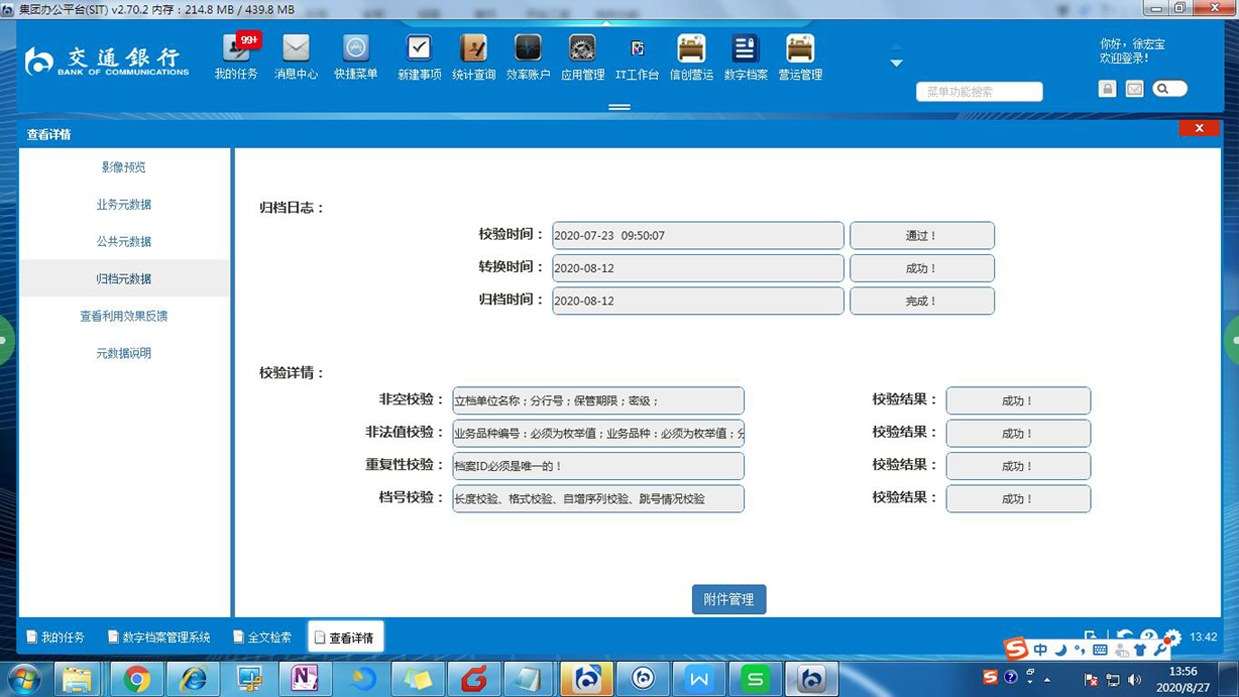The width and height of the screenshot is (1239, 697).
Task: Select 业务元数据 in the left sidebar
Action: tap(124, 205)
